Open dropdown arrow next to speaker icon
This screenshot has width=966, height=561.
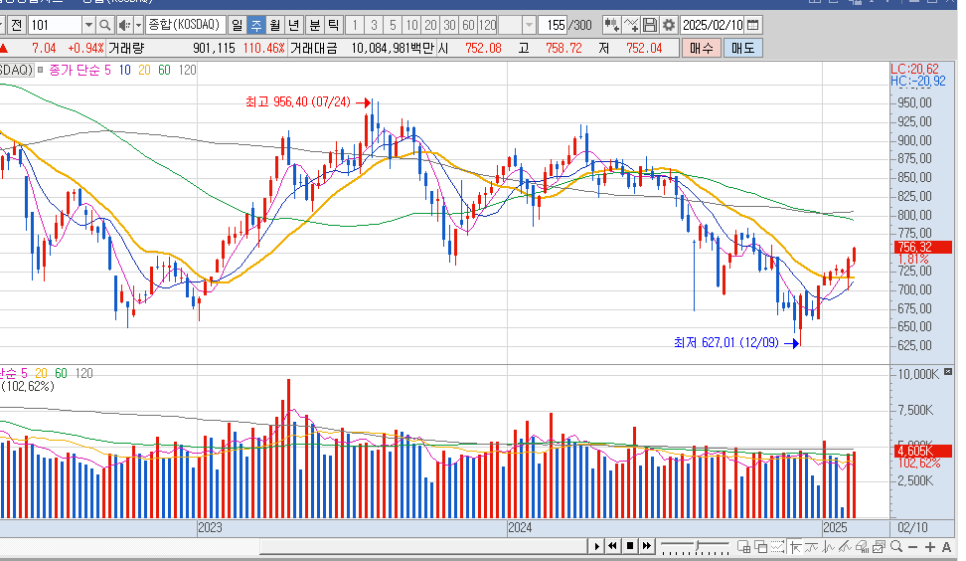(137, 24)
